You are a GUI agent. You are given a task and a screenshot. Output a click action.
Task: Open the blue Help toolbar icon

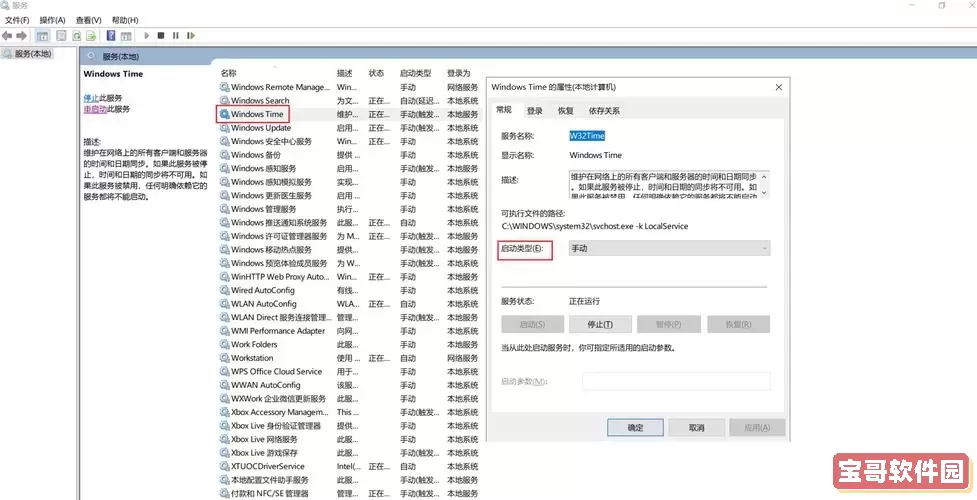111,36
